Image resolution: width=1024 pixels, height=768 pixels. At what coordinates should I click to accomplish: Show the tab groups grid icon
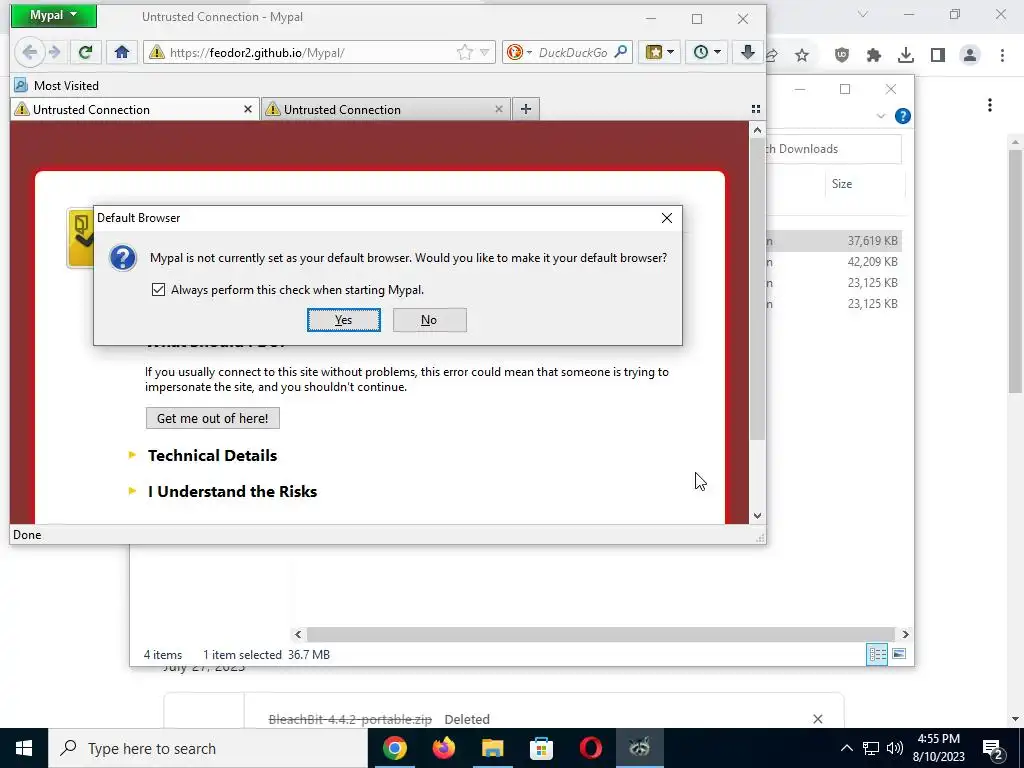(x=756, y=109)
